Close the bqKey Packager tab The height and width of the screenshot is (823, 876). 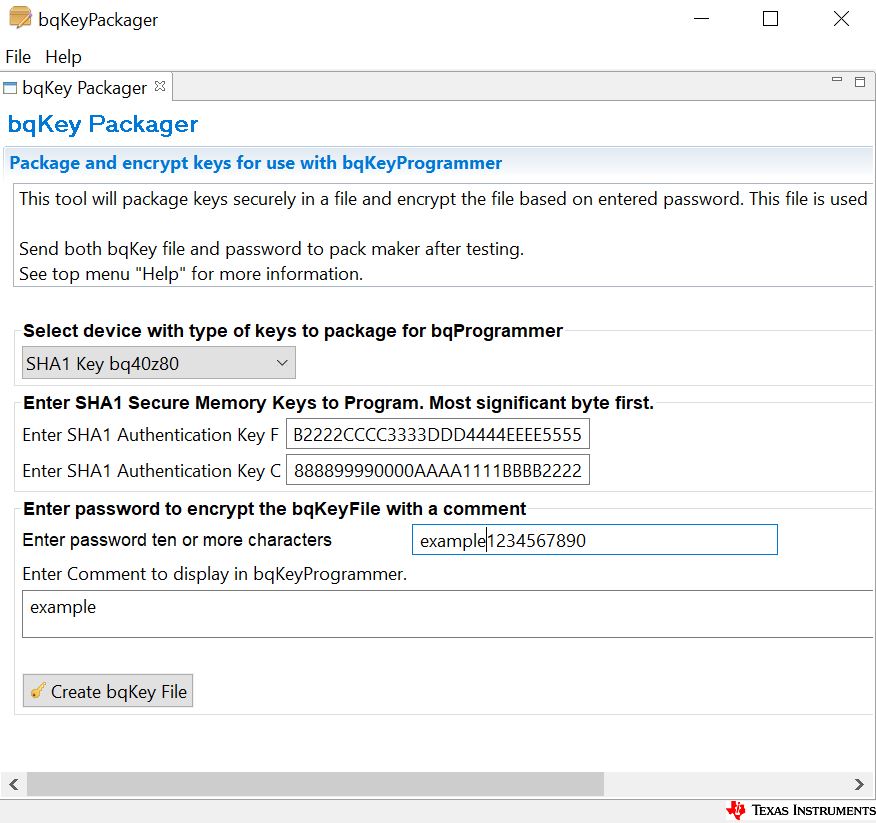[x=160, y=87]
